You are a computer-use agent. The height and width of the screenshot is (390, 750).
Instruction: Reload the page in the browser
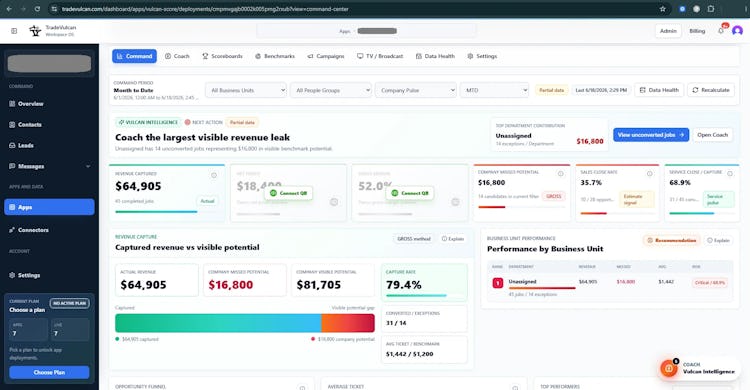[x=37, y=9]
